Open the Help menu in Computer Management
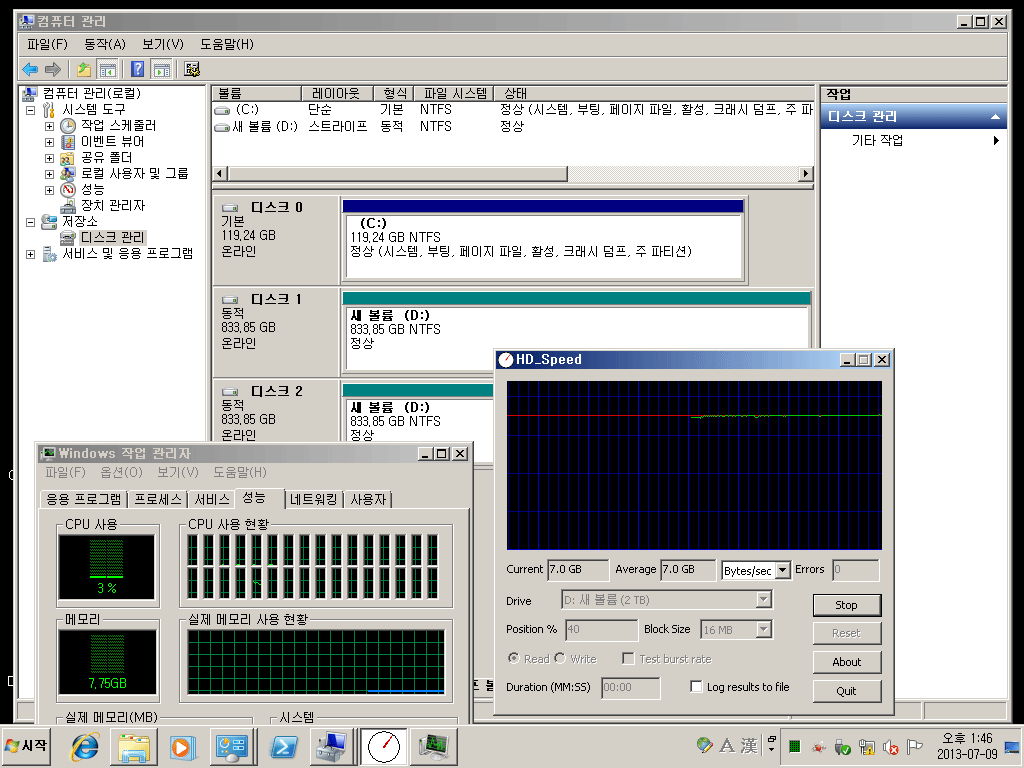 (x=227, y=44)
